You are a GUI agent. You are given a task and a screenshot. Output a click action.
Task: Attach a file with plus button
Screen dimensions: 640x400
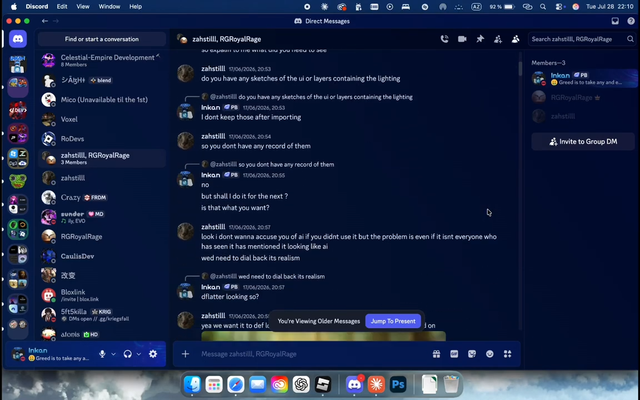tap(185, 354)
